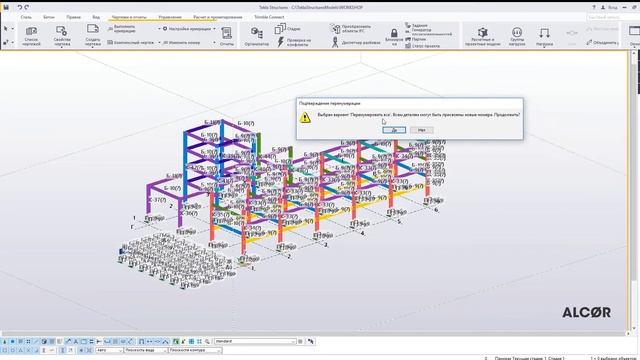Select the Управление ribbon tab
This screenshot has width=640, height=360.
[x=170, y=17]
